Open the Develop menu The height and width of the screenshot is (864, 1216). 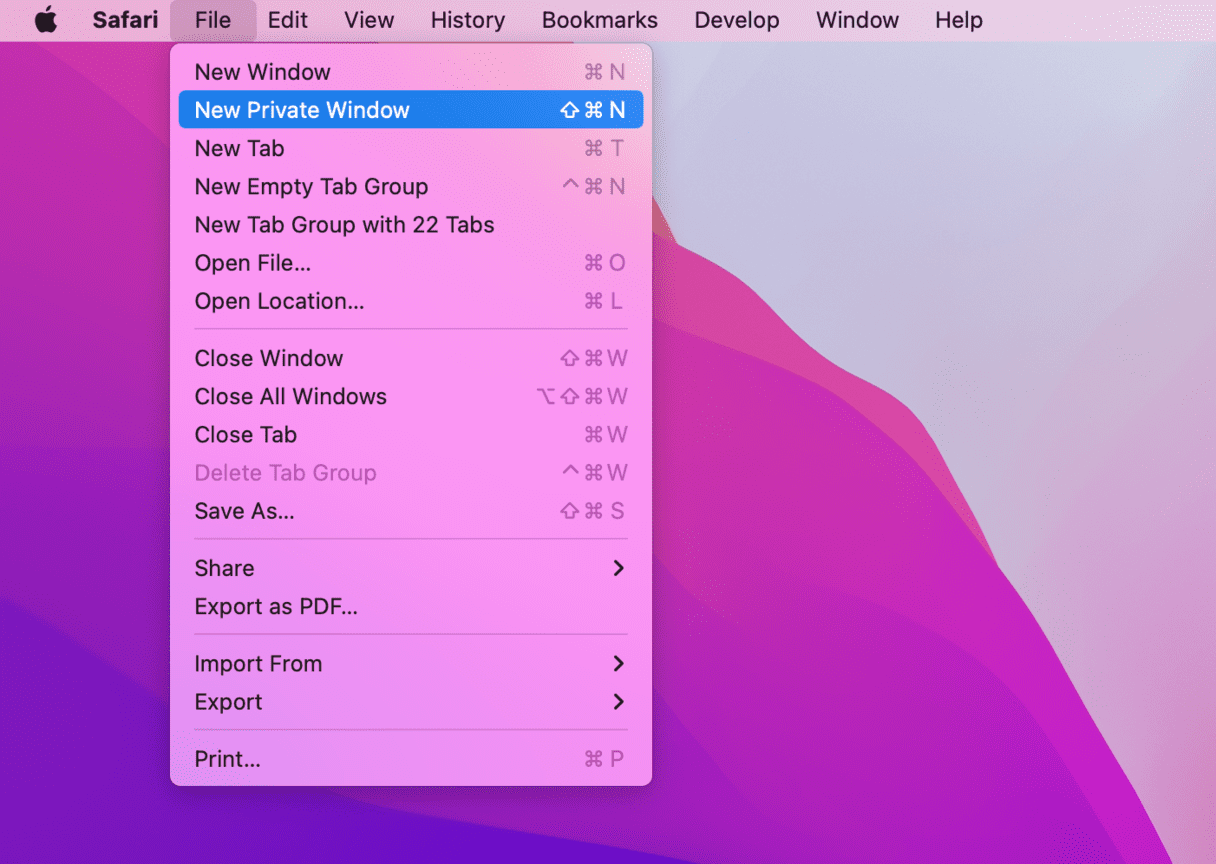(x=737, y=20)
